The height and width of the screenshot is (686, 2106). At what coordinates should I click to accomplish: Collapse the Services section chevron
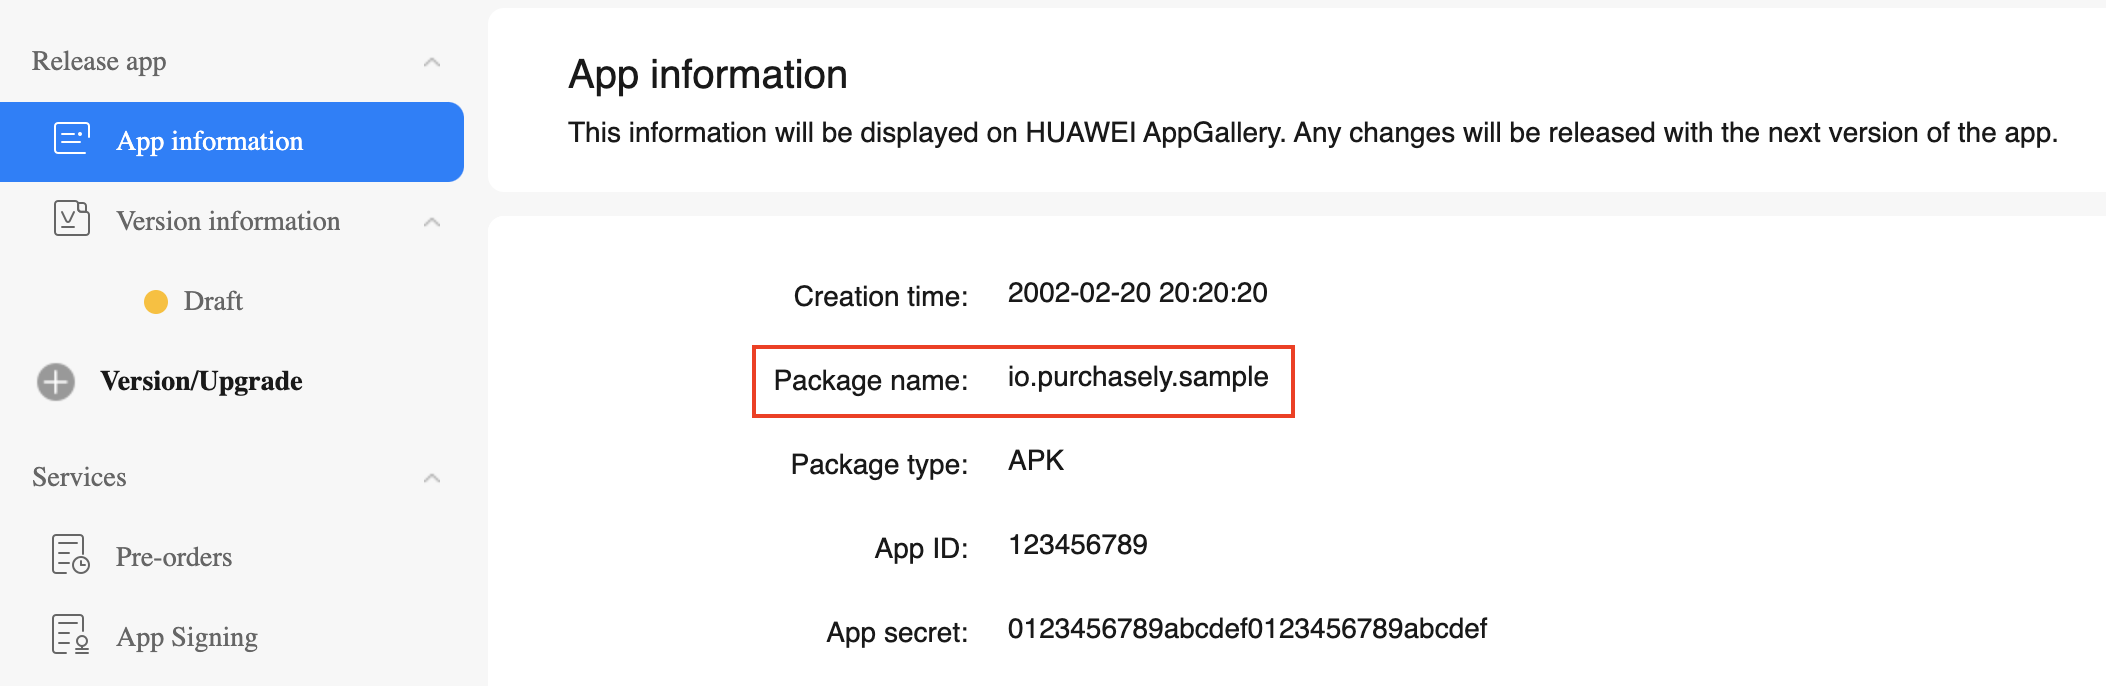coord(432,478)
